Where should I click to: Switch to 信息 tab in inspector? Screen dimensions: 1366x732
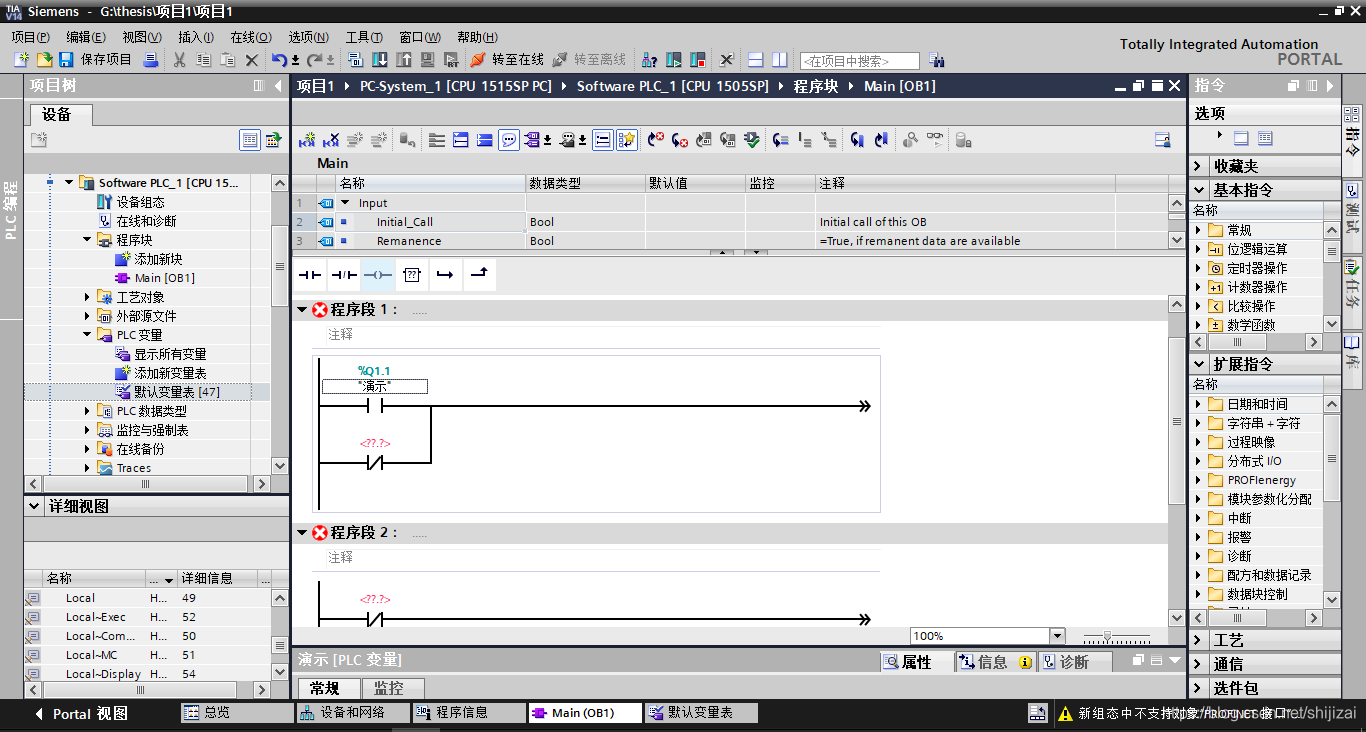click(995, 662)
